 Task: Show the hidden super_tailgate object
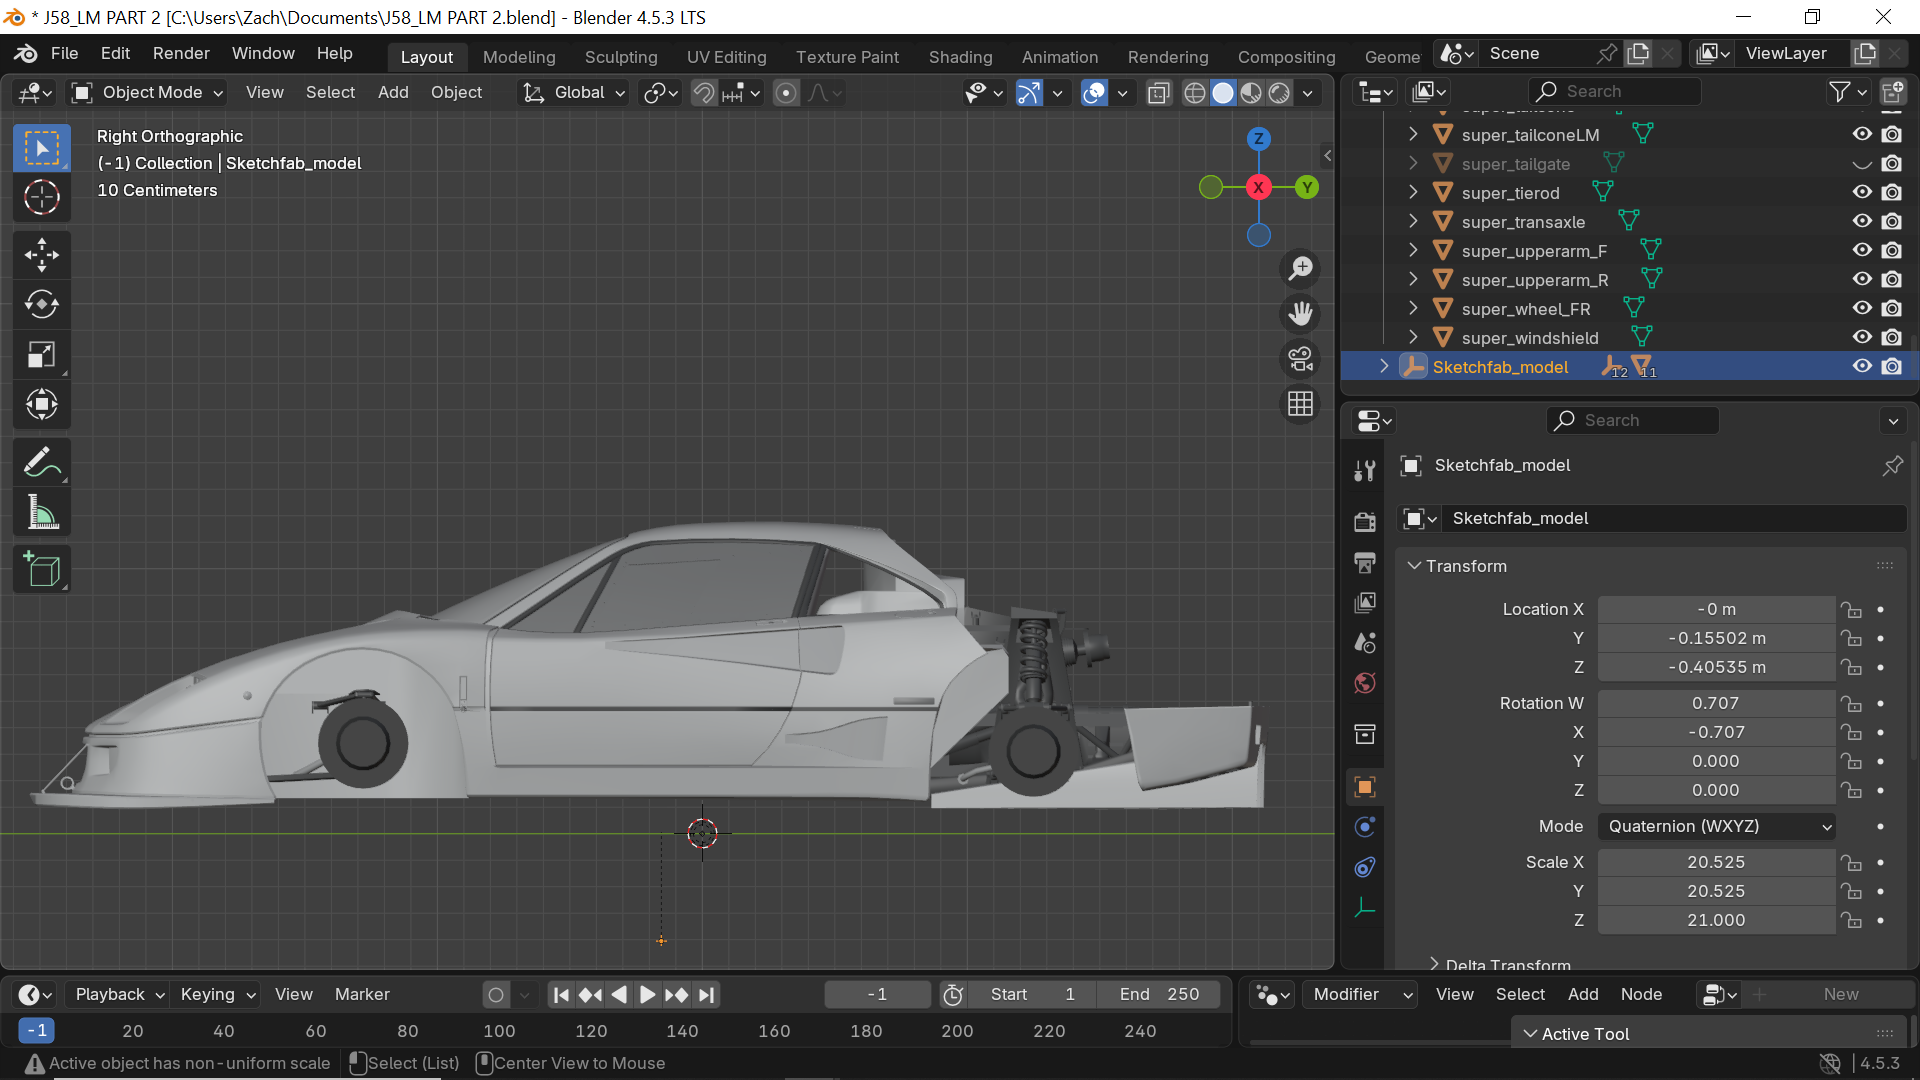click(x=1861, y=164)
